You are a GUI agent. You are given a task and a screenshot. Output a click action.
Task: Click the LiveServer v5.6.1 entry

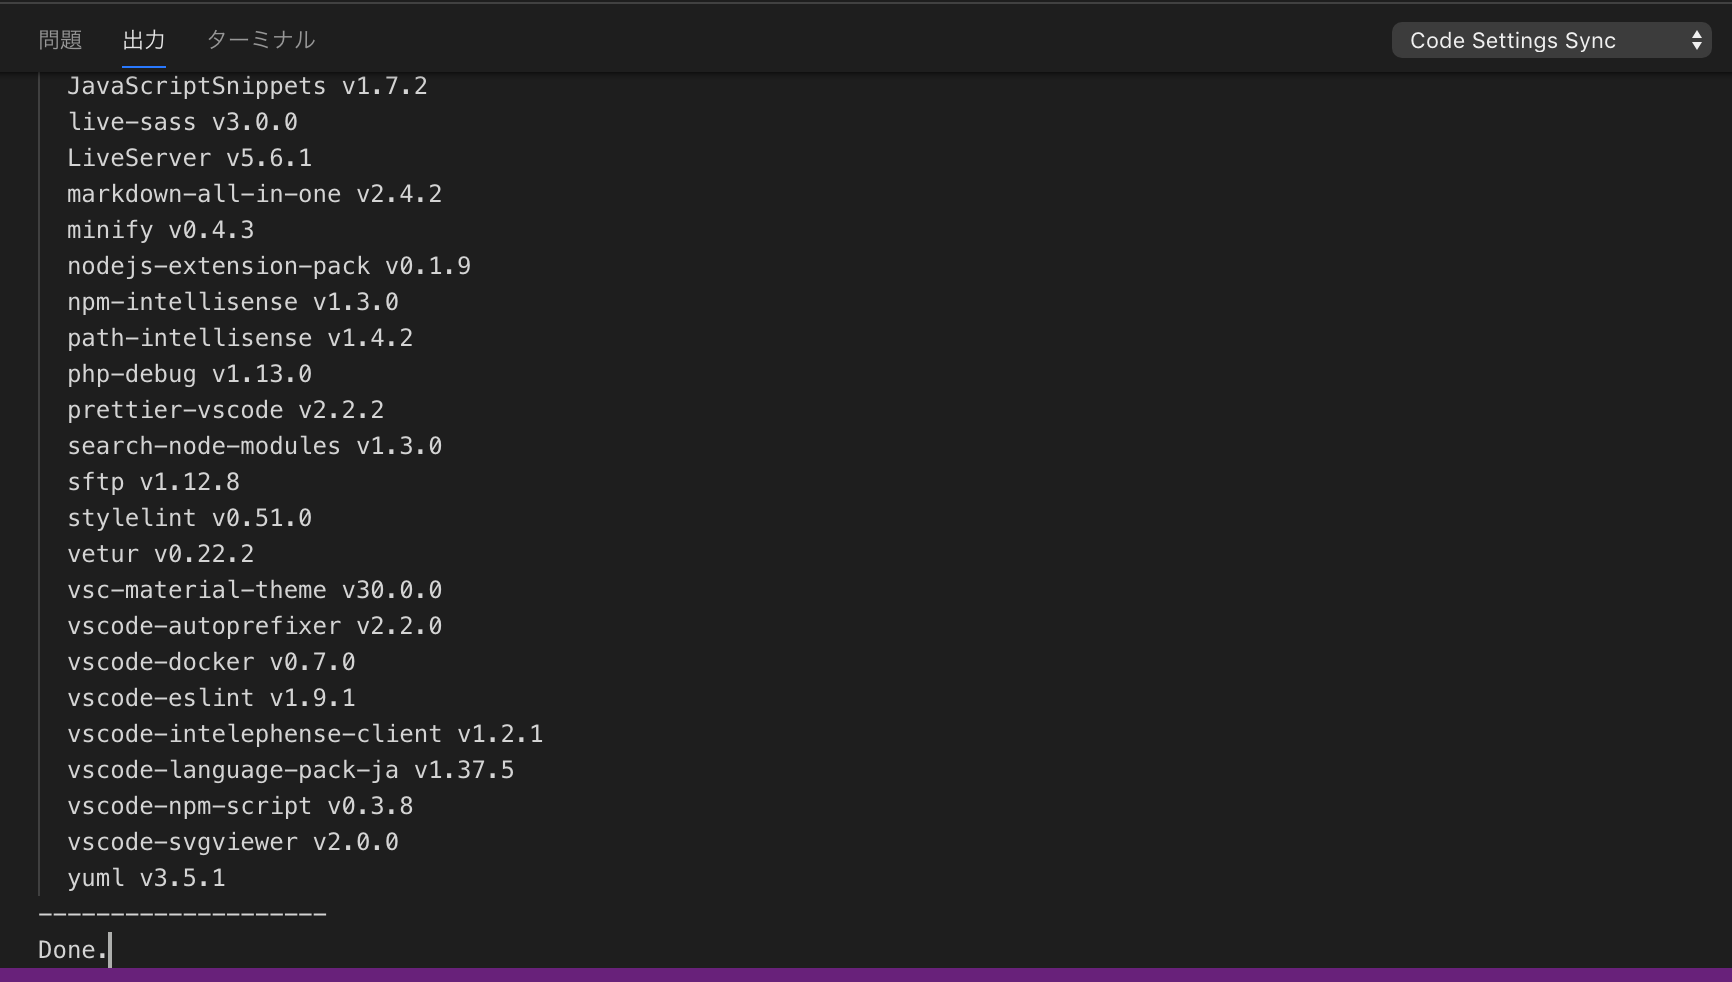(x=189, y=158)
